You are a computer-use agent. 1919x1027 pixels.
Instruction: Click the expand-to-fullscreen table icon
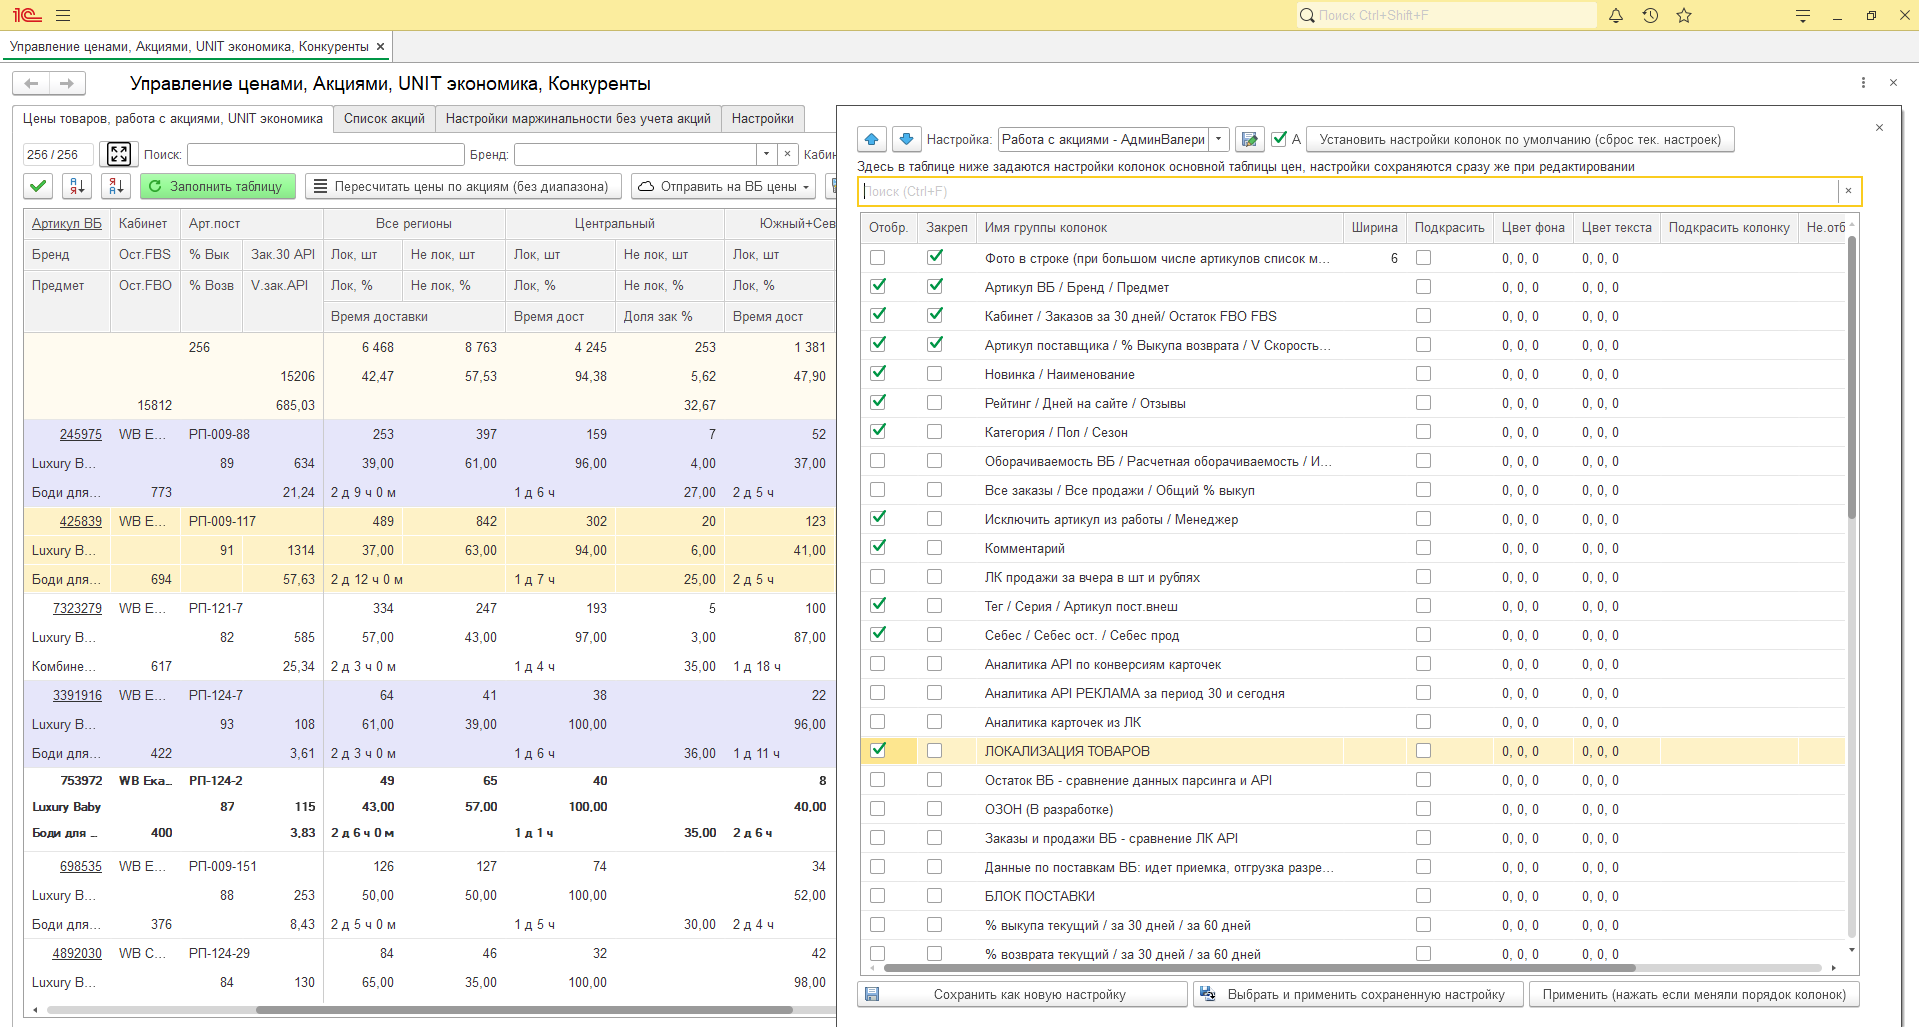point(119,154)
